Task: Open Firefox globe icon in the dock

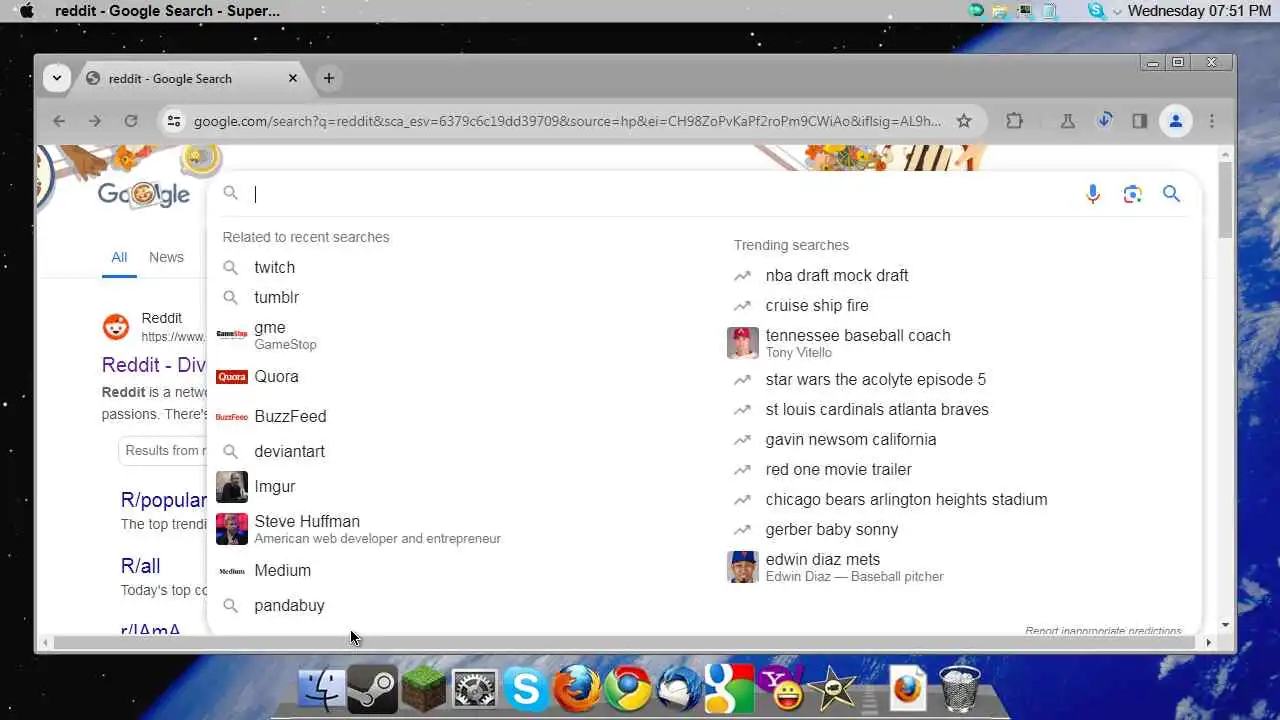Action: [x=578, y=689]
